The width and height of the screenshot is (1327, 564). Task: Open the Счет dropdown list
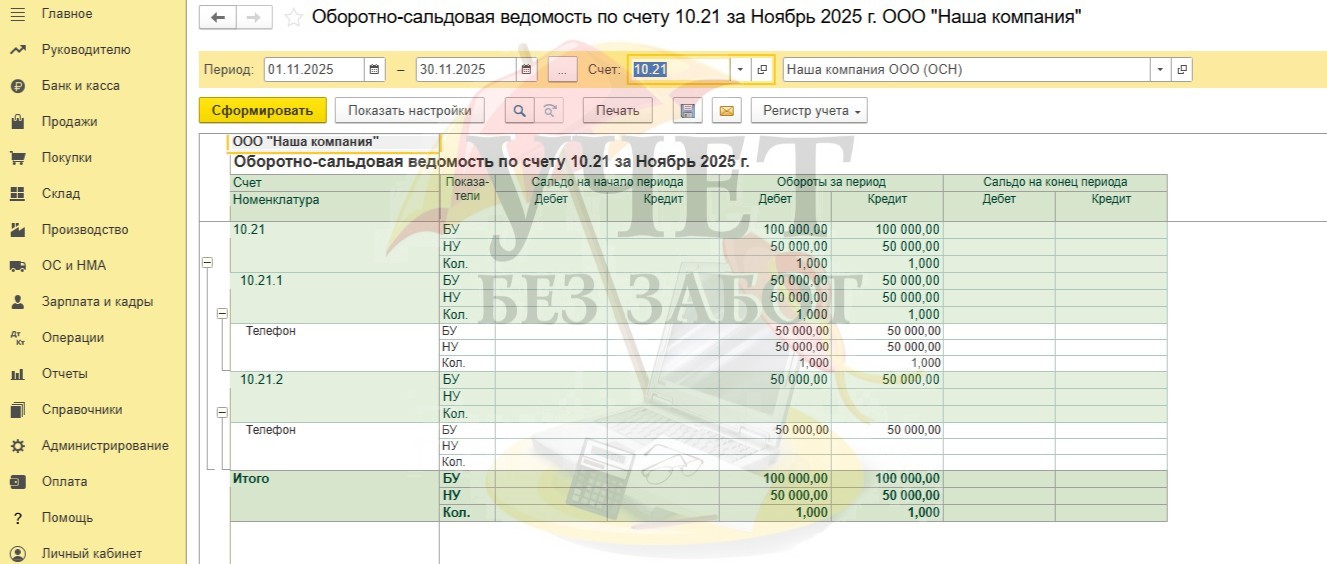click(740, 70)
